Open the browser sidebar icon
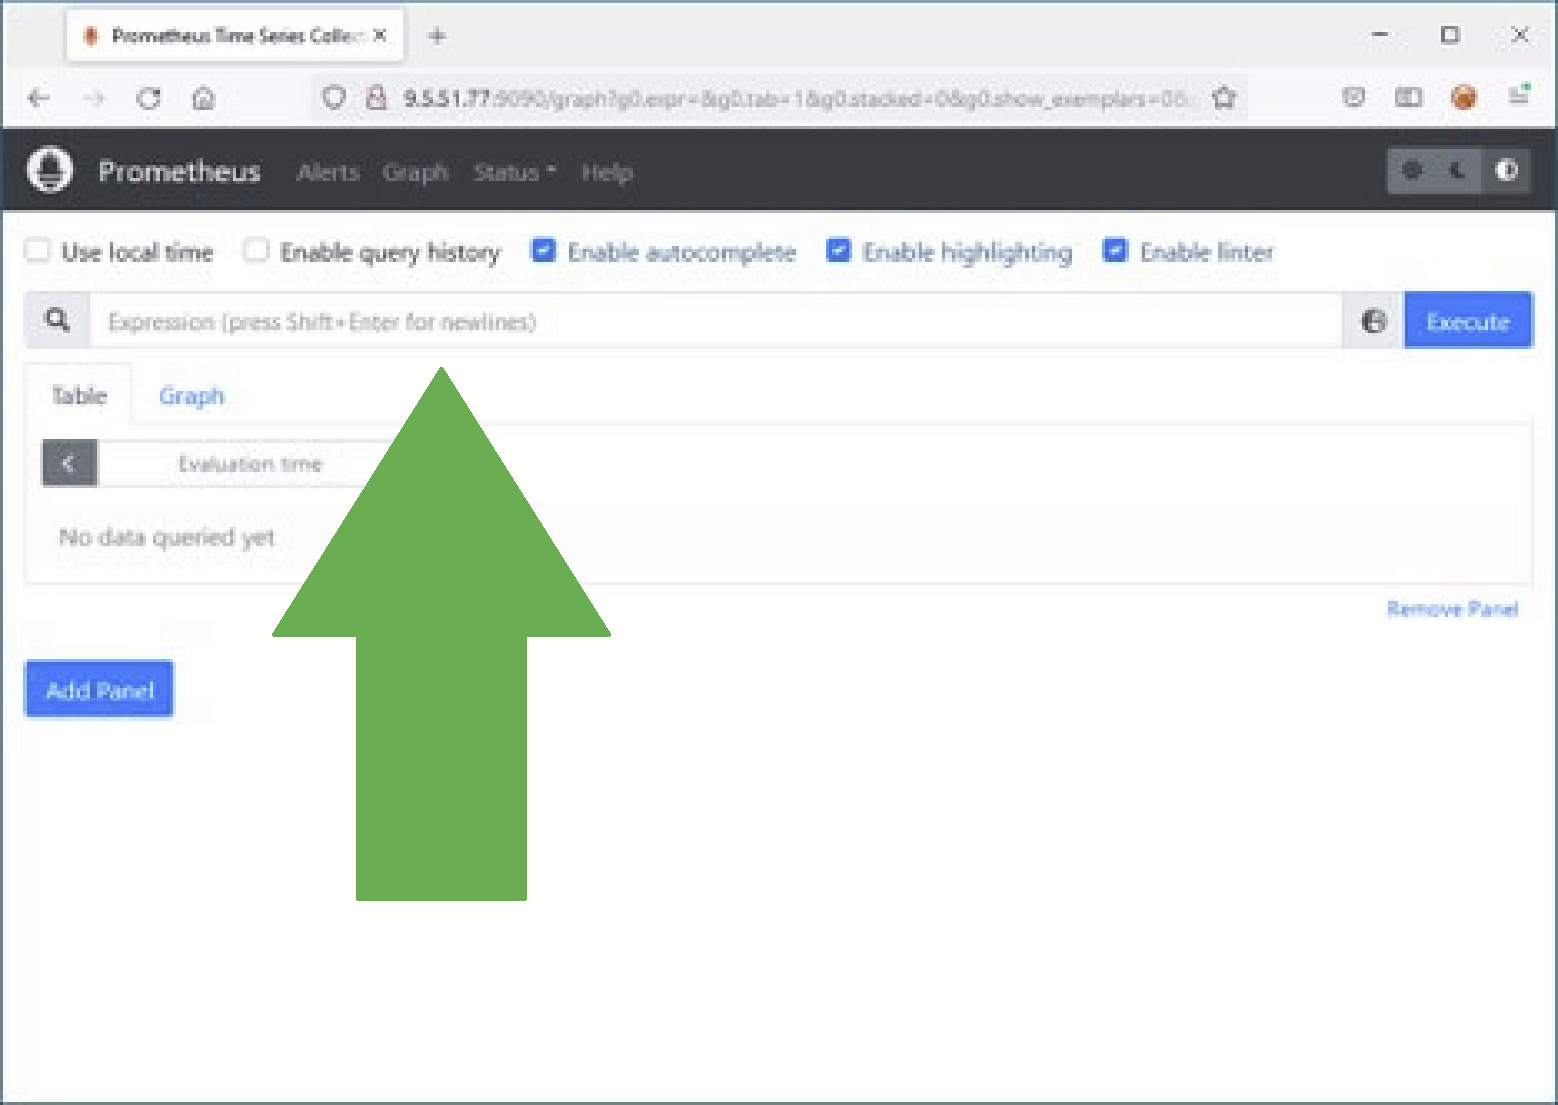This screenshot has height=1105, width=1558. click(1408, 97)
